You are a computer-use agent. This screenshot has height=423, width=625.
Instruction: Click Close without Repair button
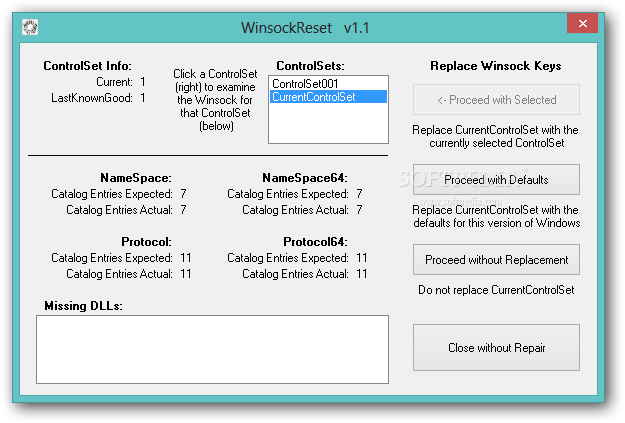(x=496, y=348)
